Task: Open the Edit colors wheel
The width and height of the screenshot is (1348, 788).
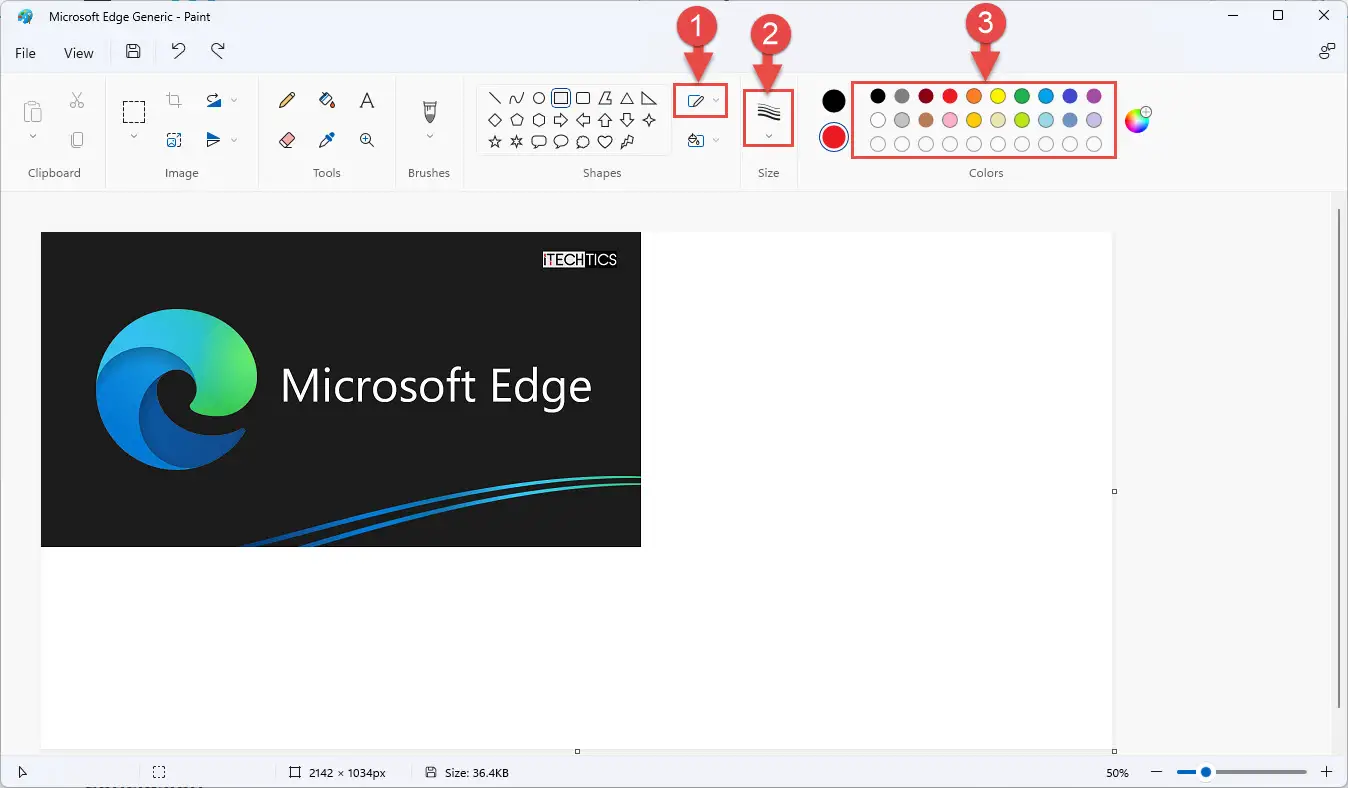Action: (x=1138, y=120)
